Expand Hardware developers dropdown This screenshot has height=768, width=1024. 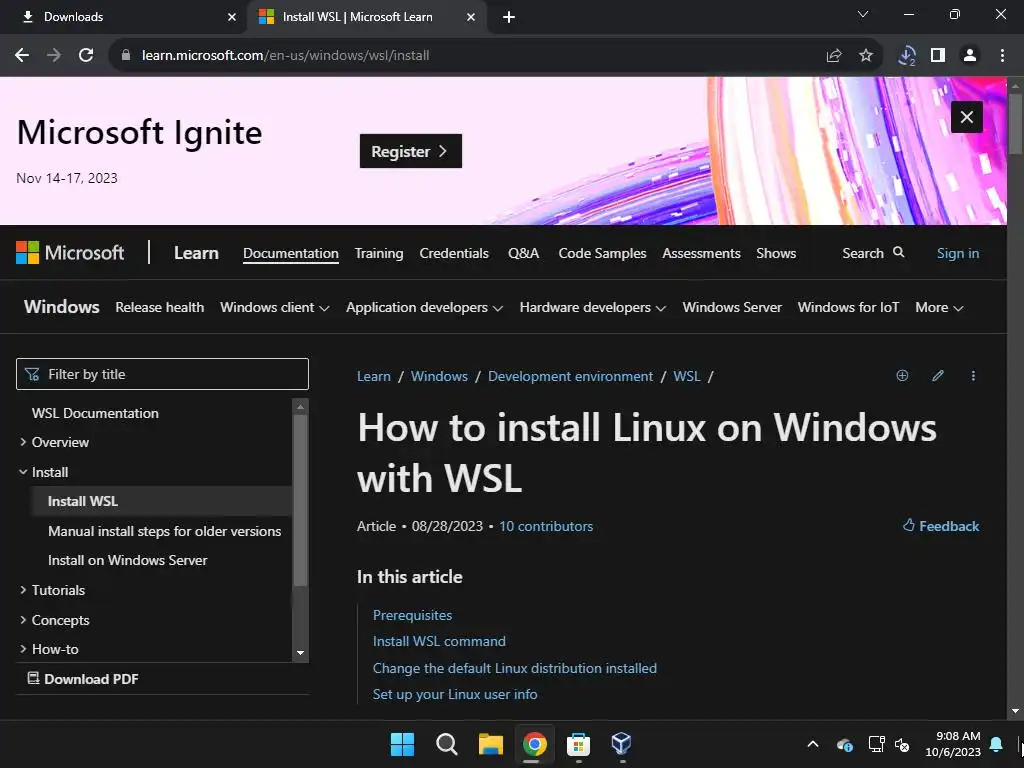tap(592, 307)
